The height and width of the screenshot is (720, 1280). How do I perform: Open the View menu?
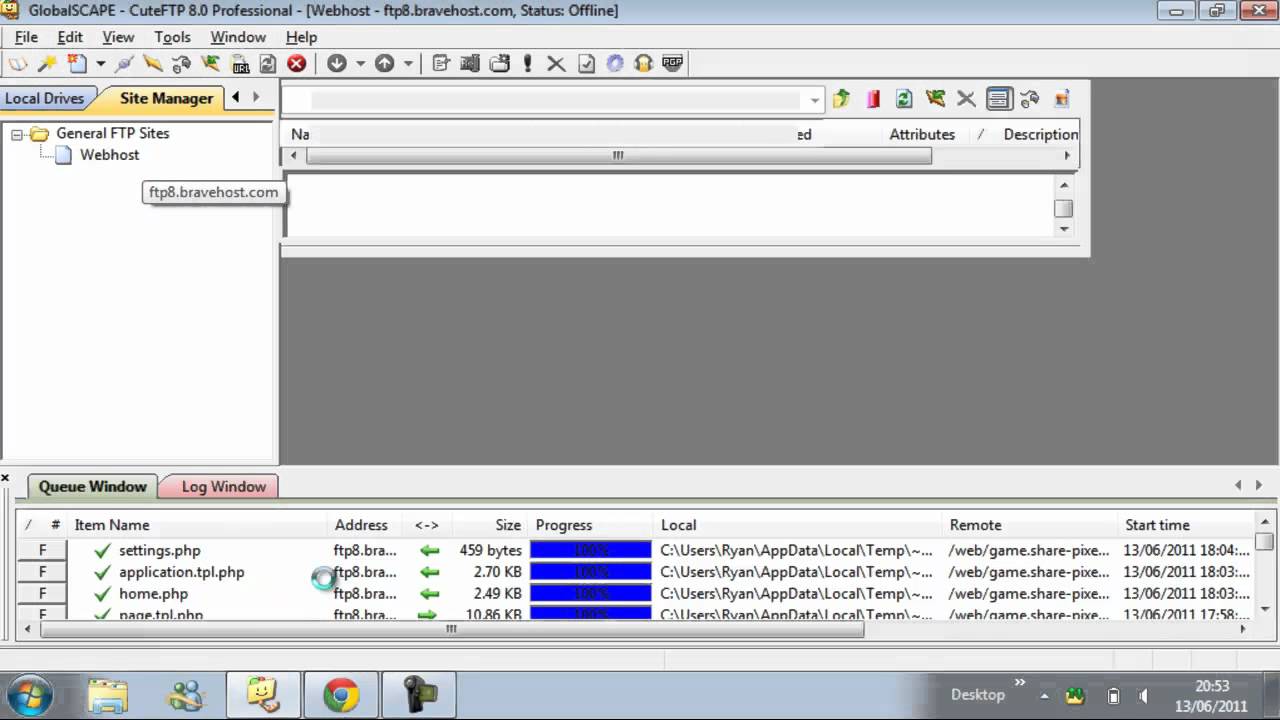[118, 37]
